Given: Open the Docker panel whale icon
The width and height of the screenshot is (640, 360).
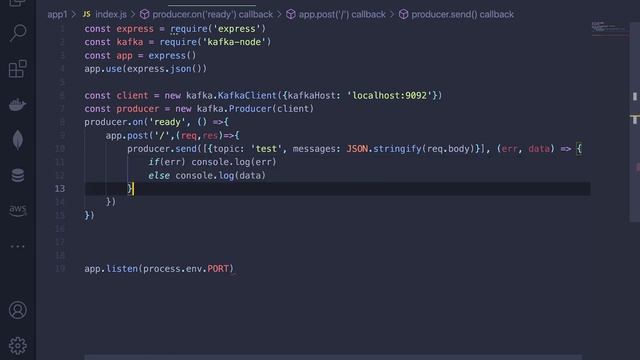Looking at the screenshot, I should coord(18,104).
